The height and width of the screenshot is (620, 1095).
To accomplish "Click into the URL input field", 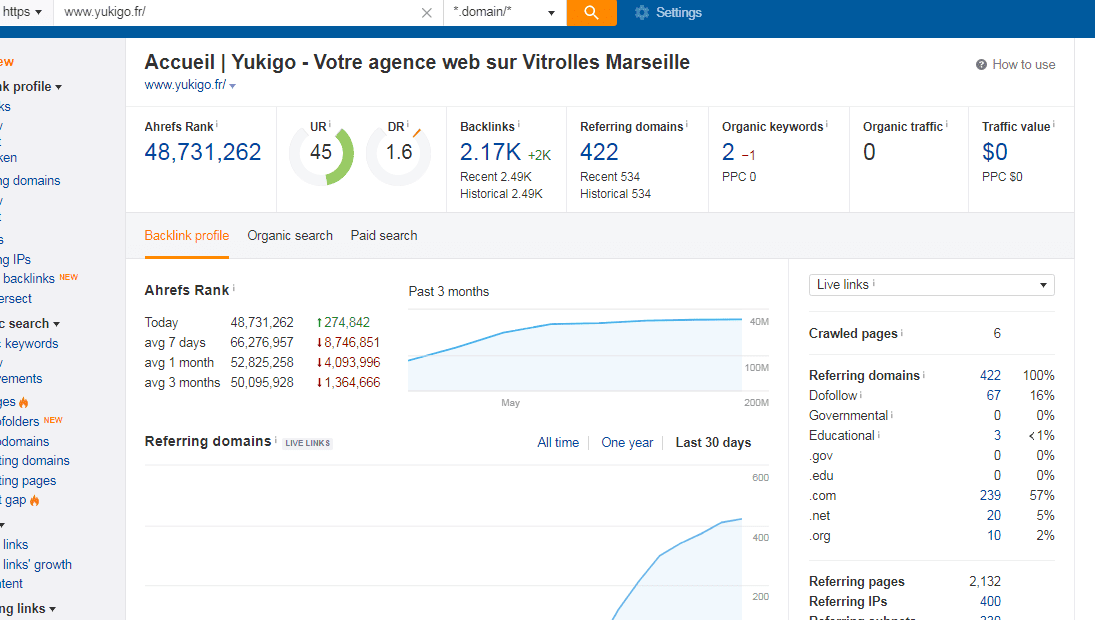I will [237, 12].
